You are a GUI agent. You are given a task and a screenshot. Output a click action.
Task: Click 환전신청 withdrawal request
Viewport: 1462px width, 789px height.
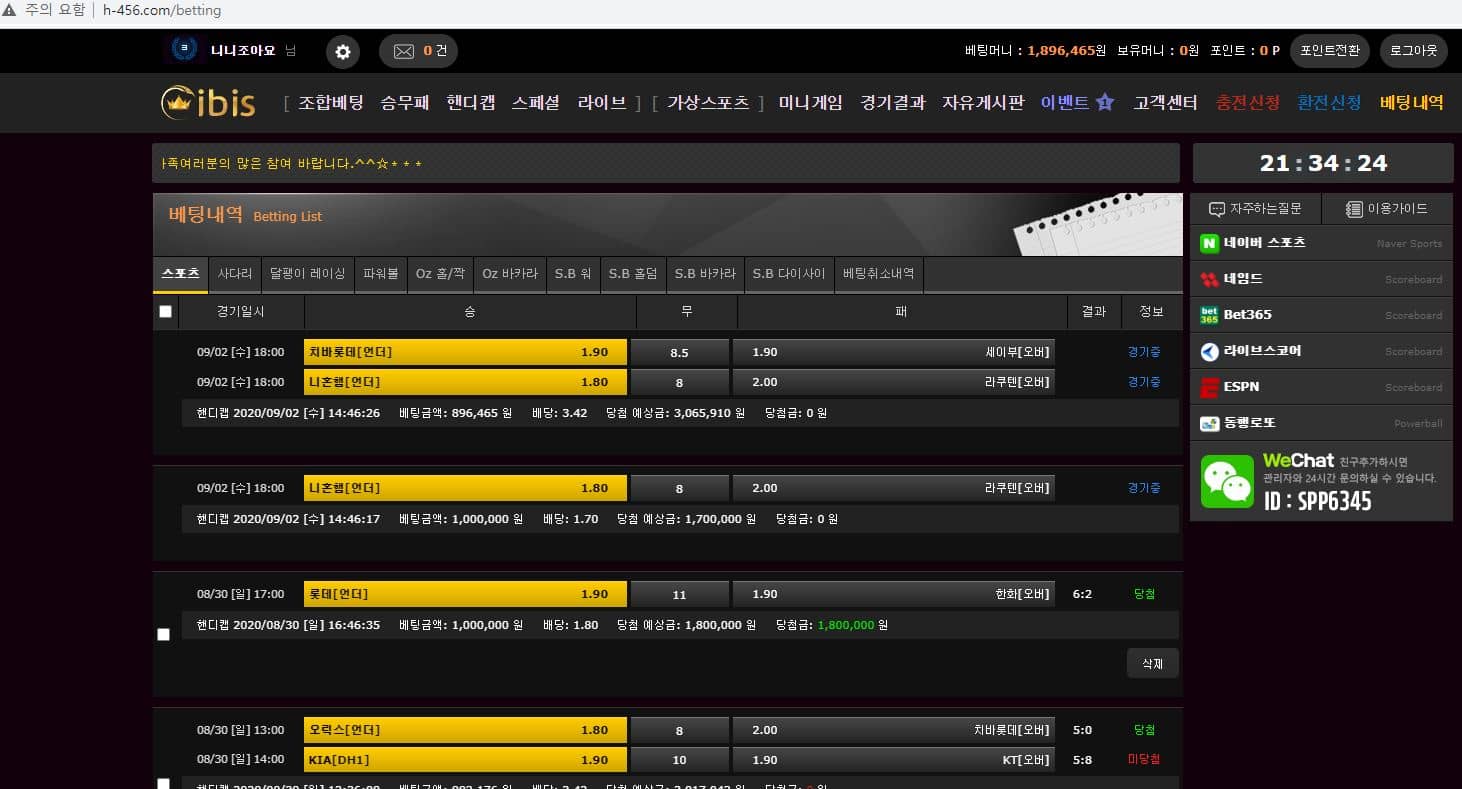click(1330, 102)
